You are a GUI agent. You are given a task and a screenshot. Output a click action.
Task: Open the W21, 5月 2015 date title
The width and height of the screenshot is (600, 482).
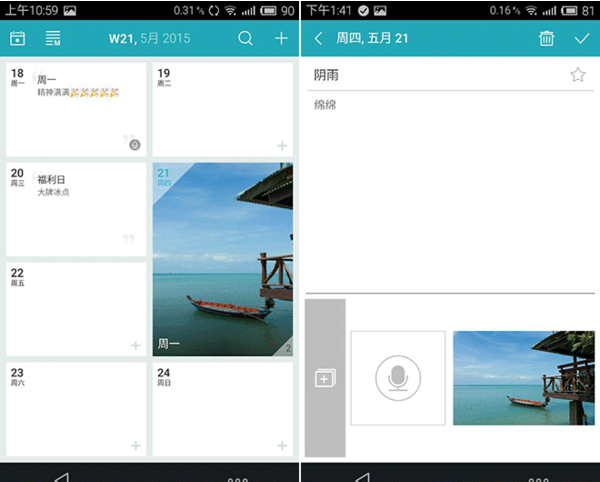coord(149,39)
